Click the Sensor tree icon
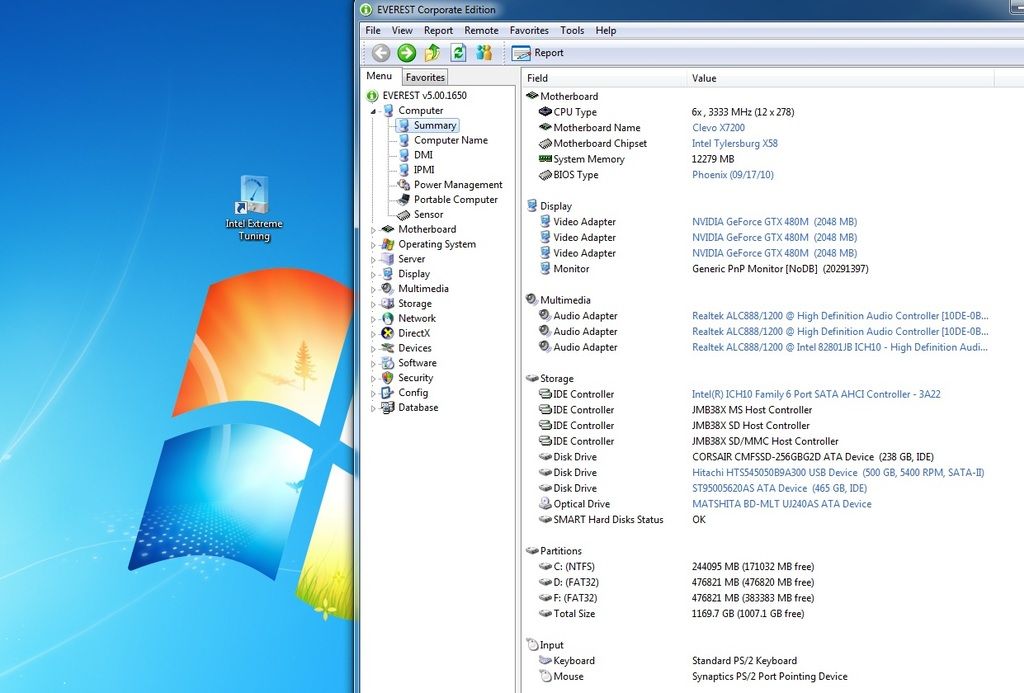 (404, 214)
